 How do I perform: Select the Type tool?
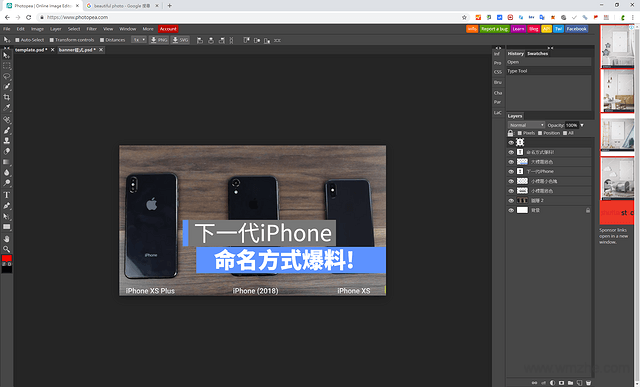[x=7, y=195]
